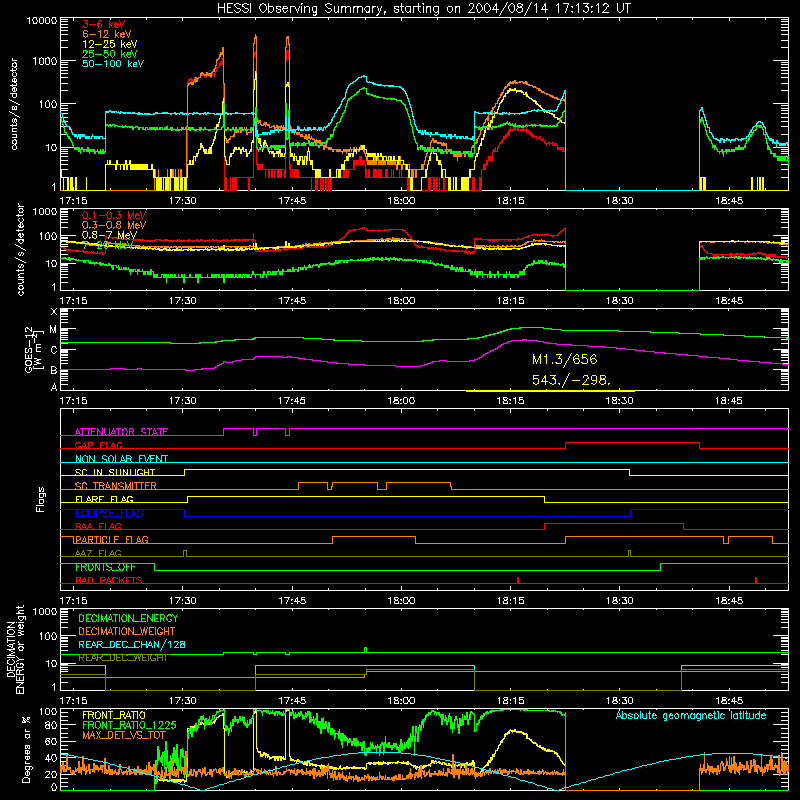800x800 pixels.
Task: Click the 0.3-0.8 MeV legend label
Action: click(114, 225)
